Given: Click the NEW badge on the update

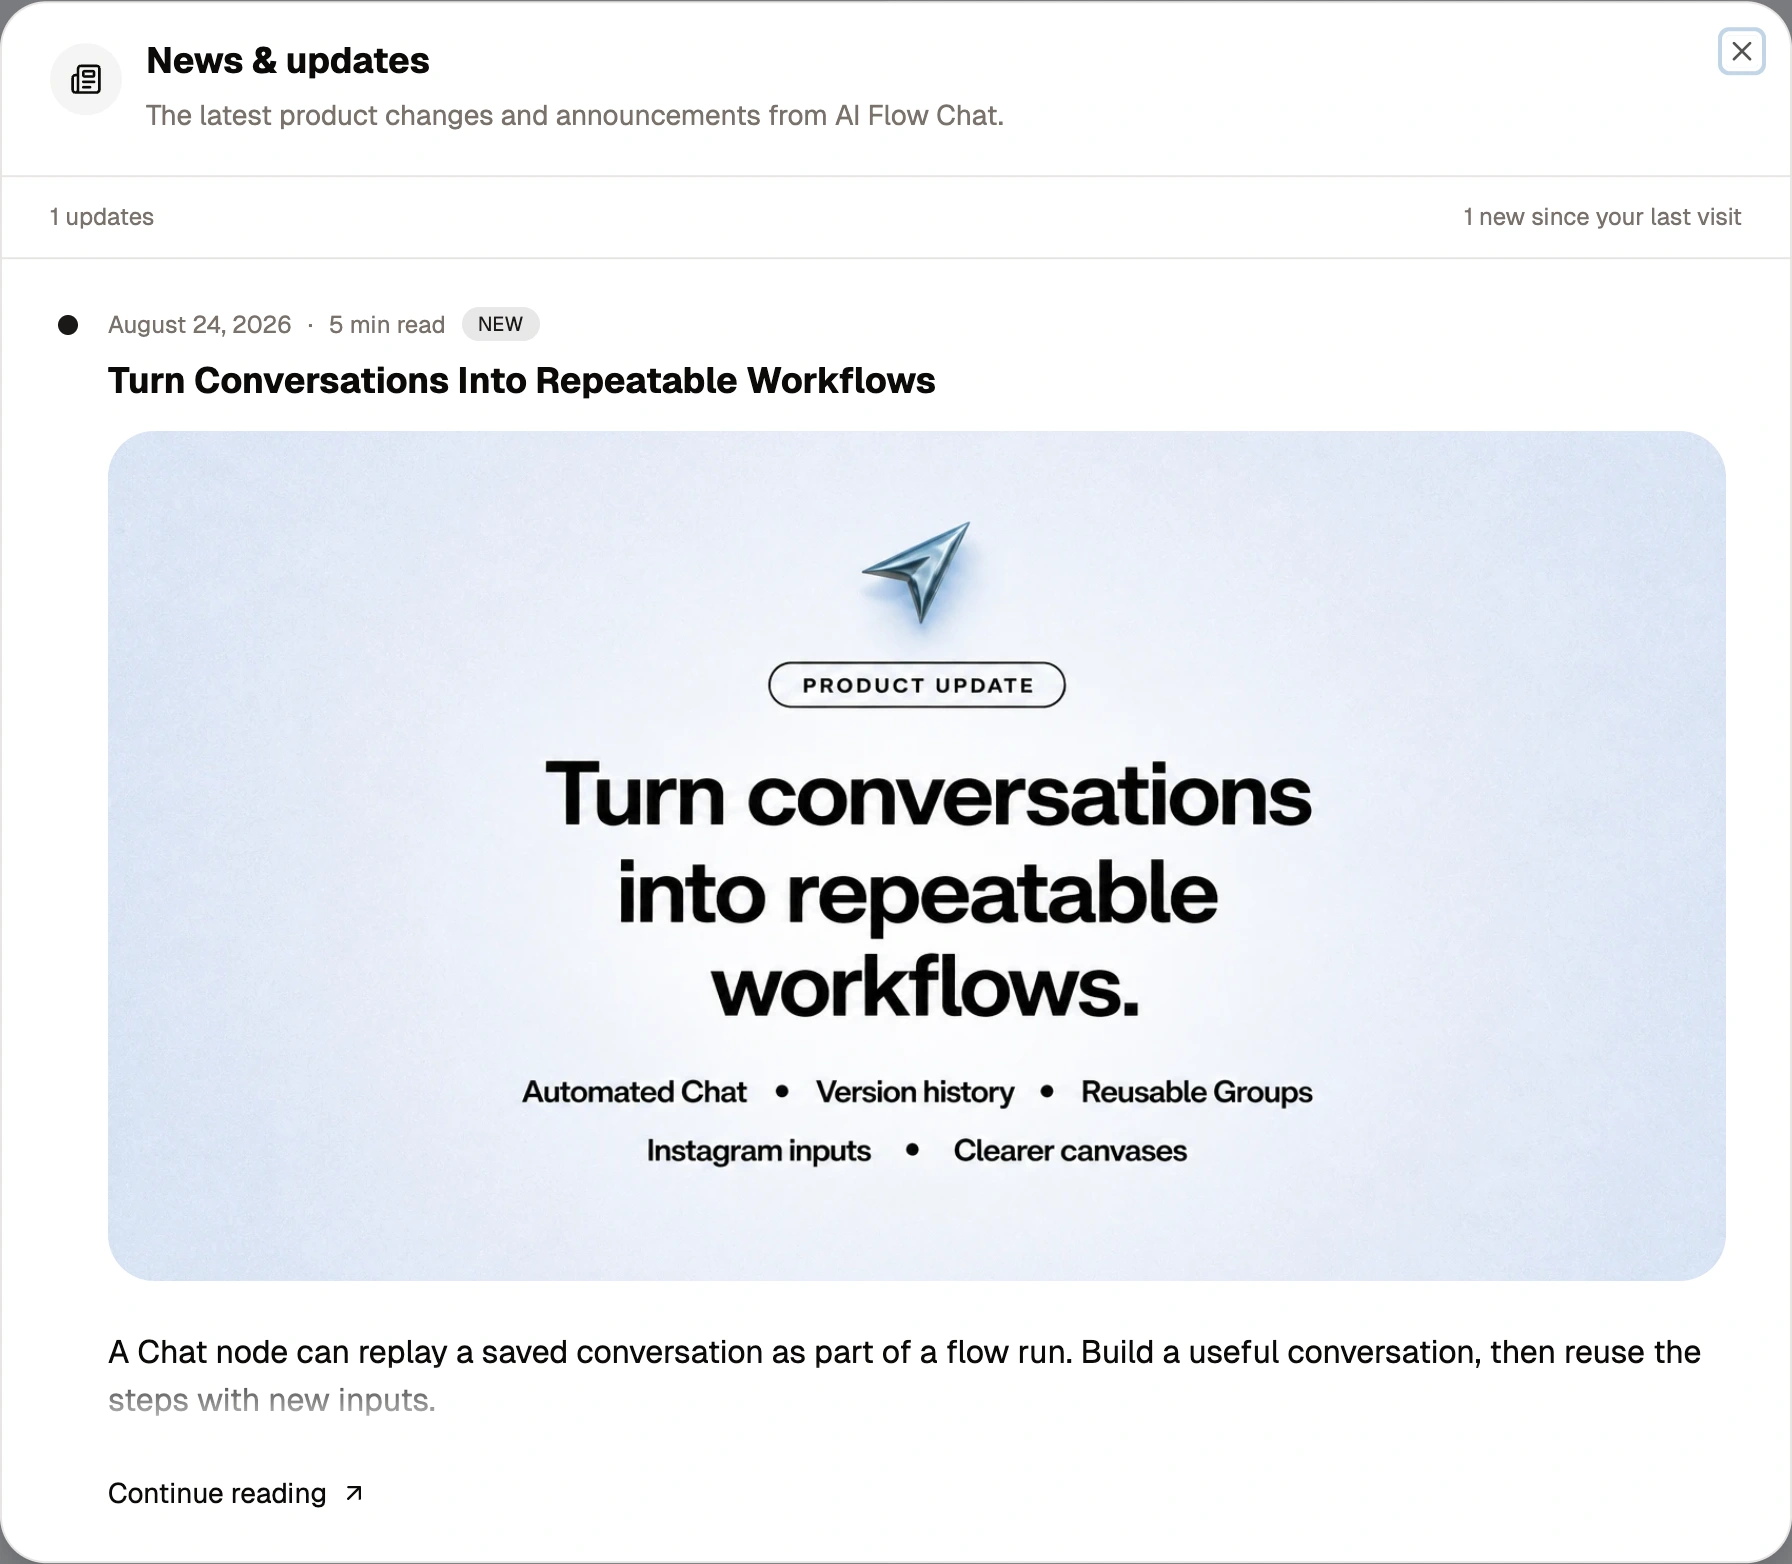Looking at the screenshot, I should pos(500,324).
